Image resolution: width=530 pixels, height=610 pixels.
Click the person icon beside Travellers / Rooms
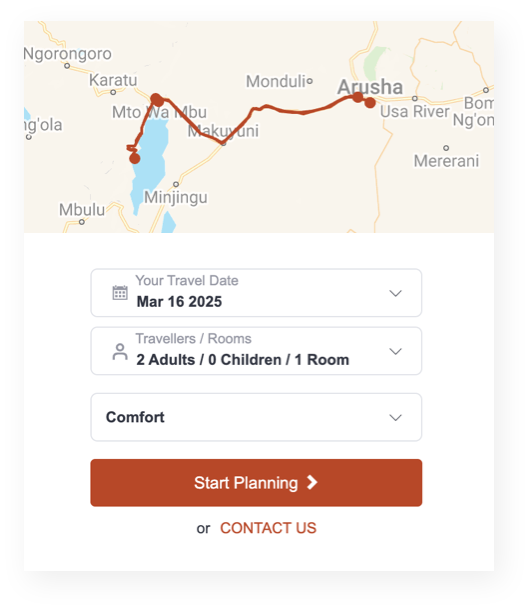point(120,352)
